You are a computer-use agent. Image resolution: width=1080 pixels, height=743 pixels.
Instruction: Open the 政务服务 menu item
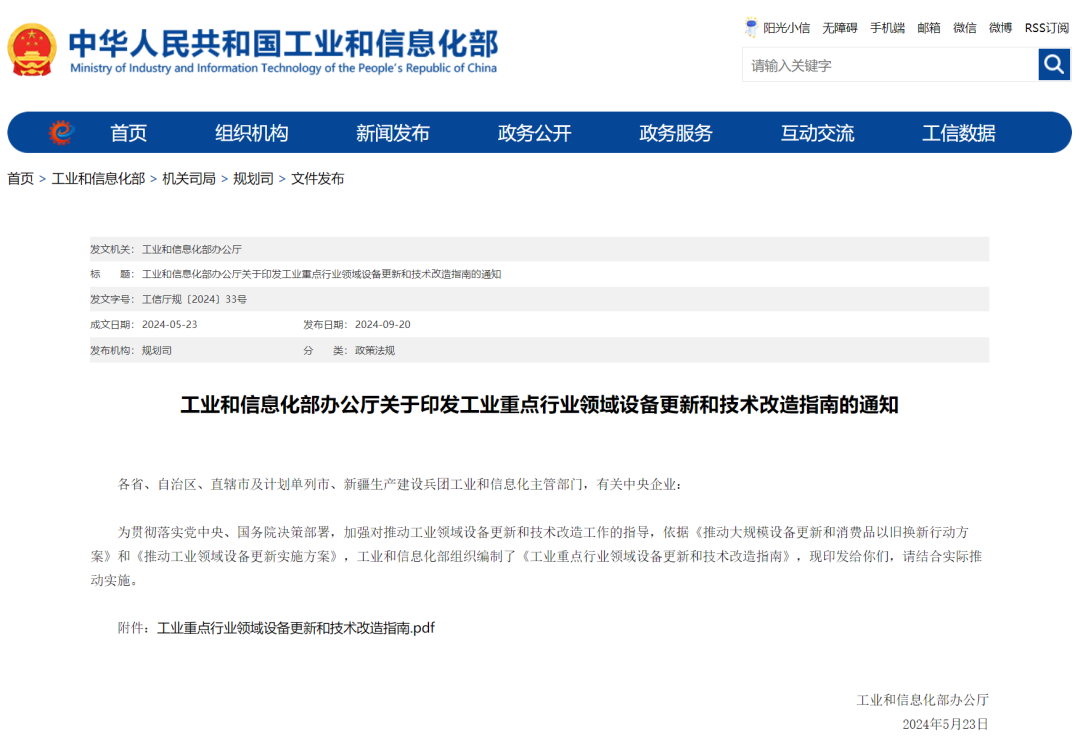click(675, 131)
